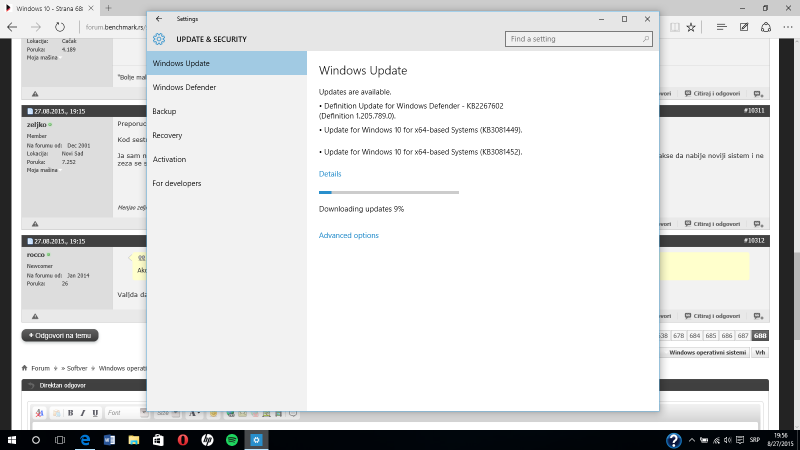Click the Settings icon on the taskbar
The image size is (800, 450).
(256, 440)
